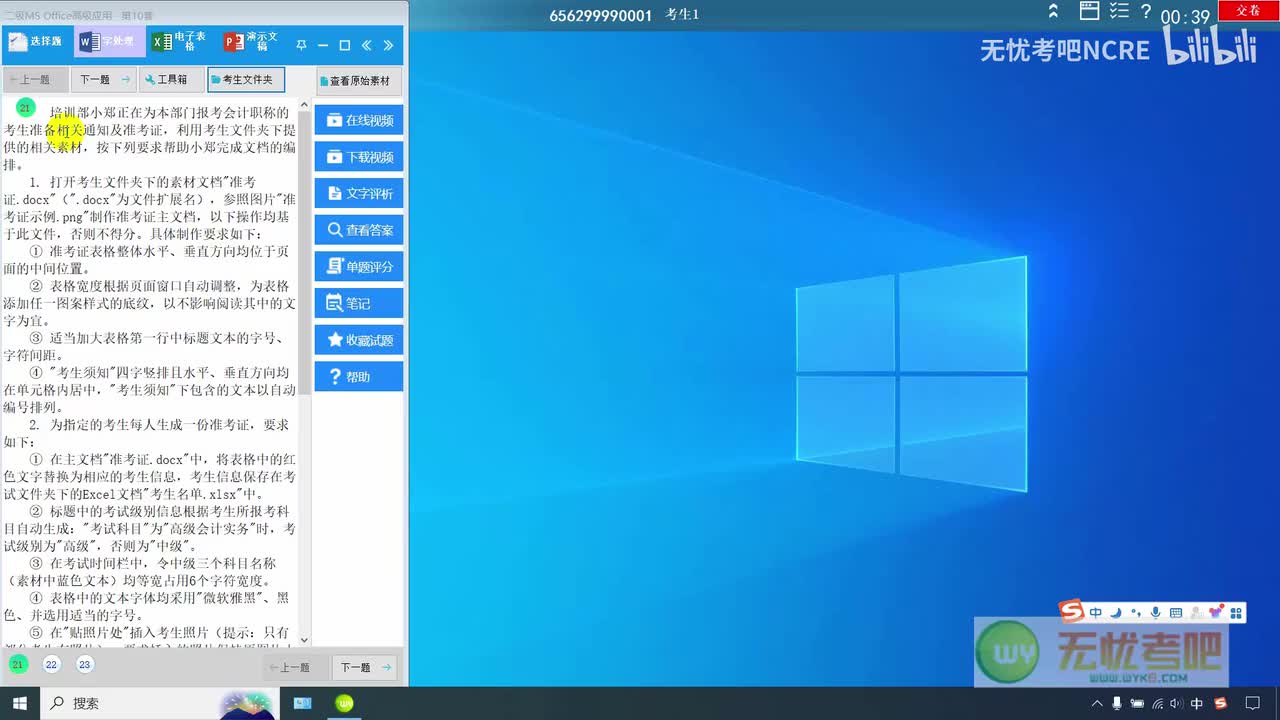Click the bottom 下一题 button
The image size is (1280, 720).
pyautogui.click(x=363, y=667)
